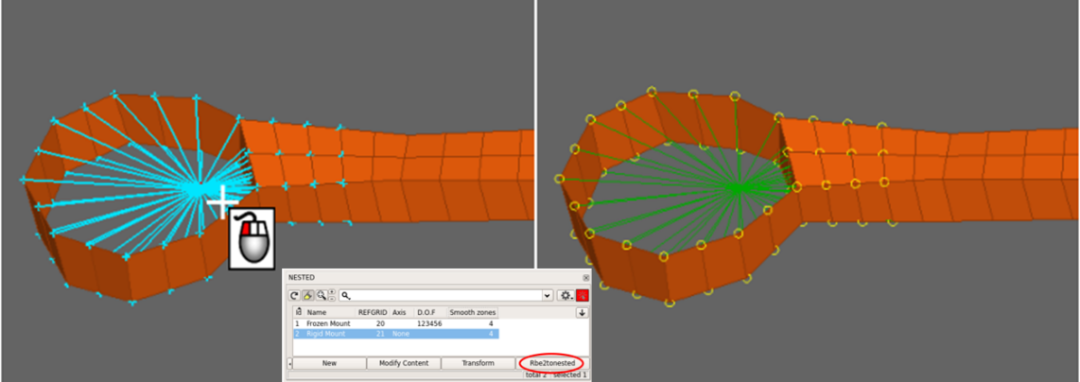The width and height of the screenshot is (1080, 382).
Task: Click the Transform button
Action: [x=478, y=363]
